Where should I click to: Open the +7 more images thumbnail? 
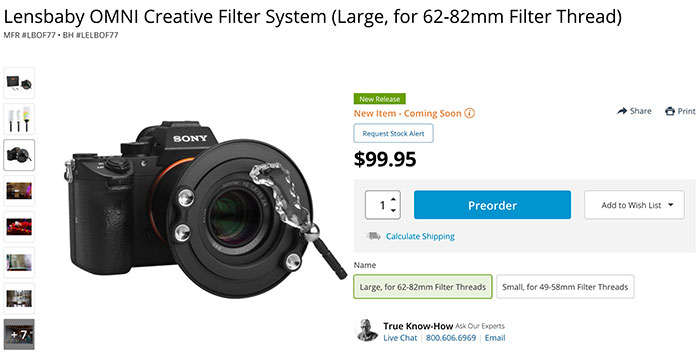click(19, 334)
